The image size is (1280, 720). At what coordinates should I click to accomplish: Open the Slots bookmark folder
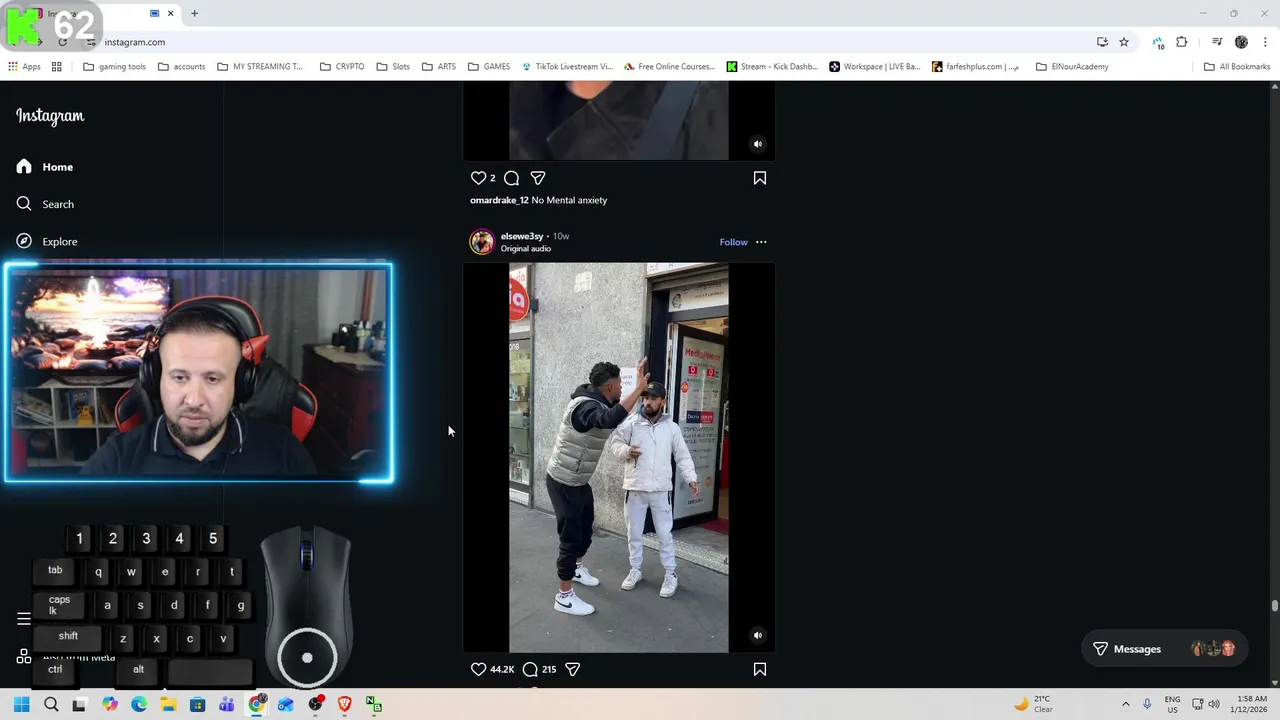[x=392, y=67]
